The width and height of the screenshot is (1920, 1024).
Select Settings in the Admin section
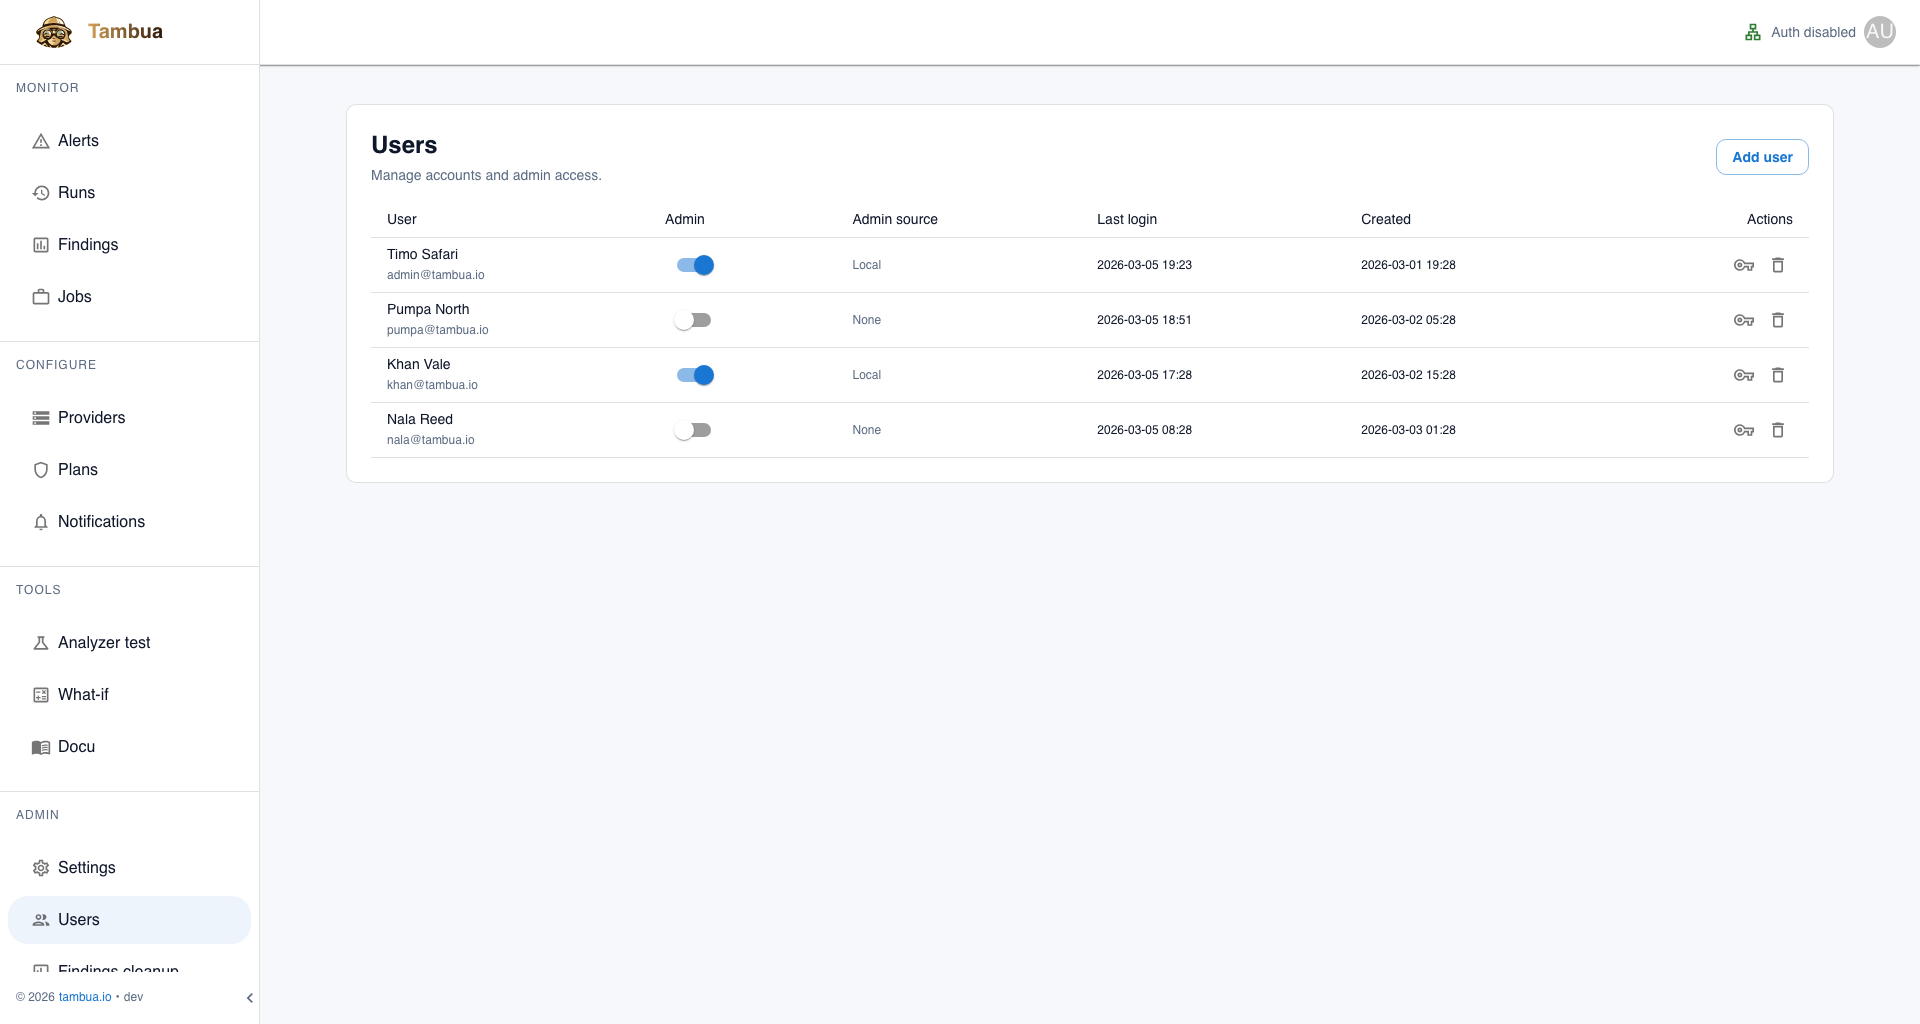coord(86,867)
